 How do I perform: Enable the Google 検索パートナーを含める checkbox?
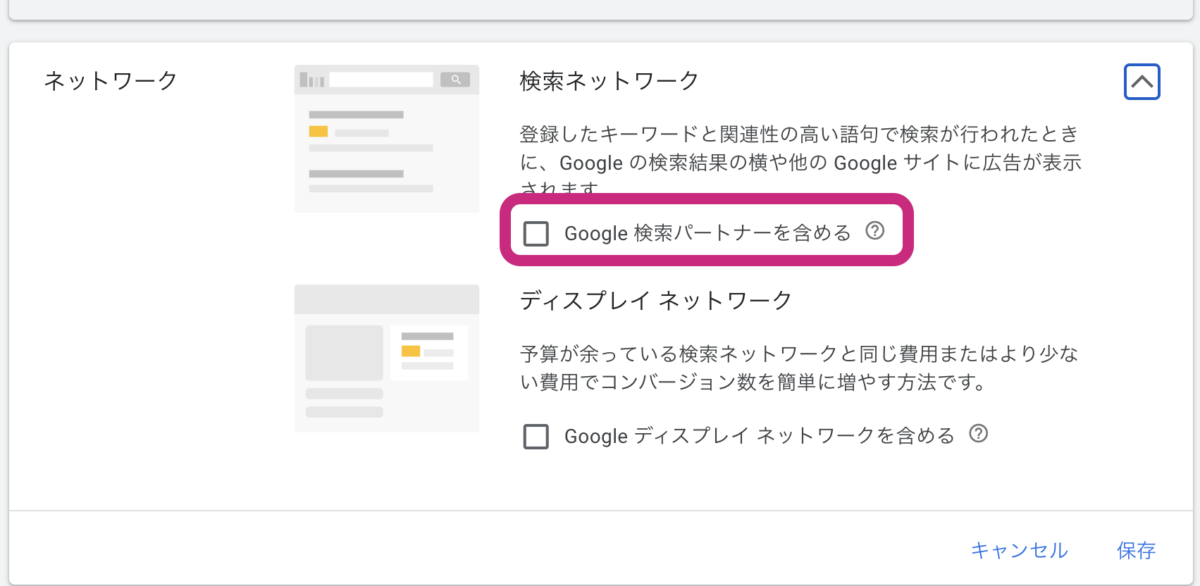537,233
